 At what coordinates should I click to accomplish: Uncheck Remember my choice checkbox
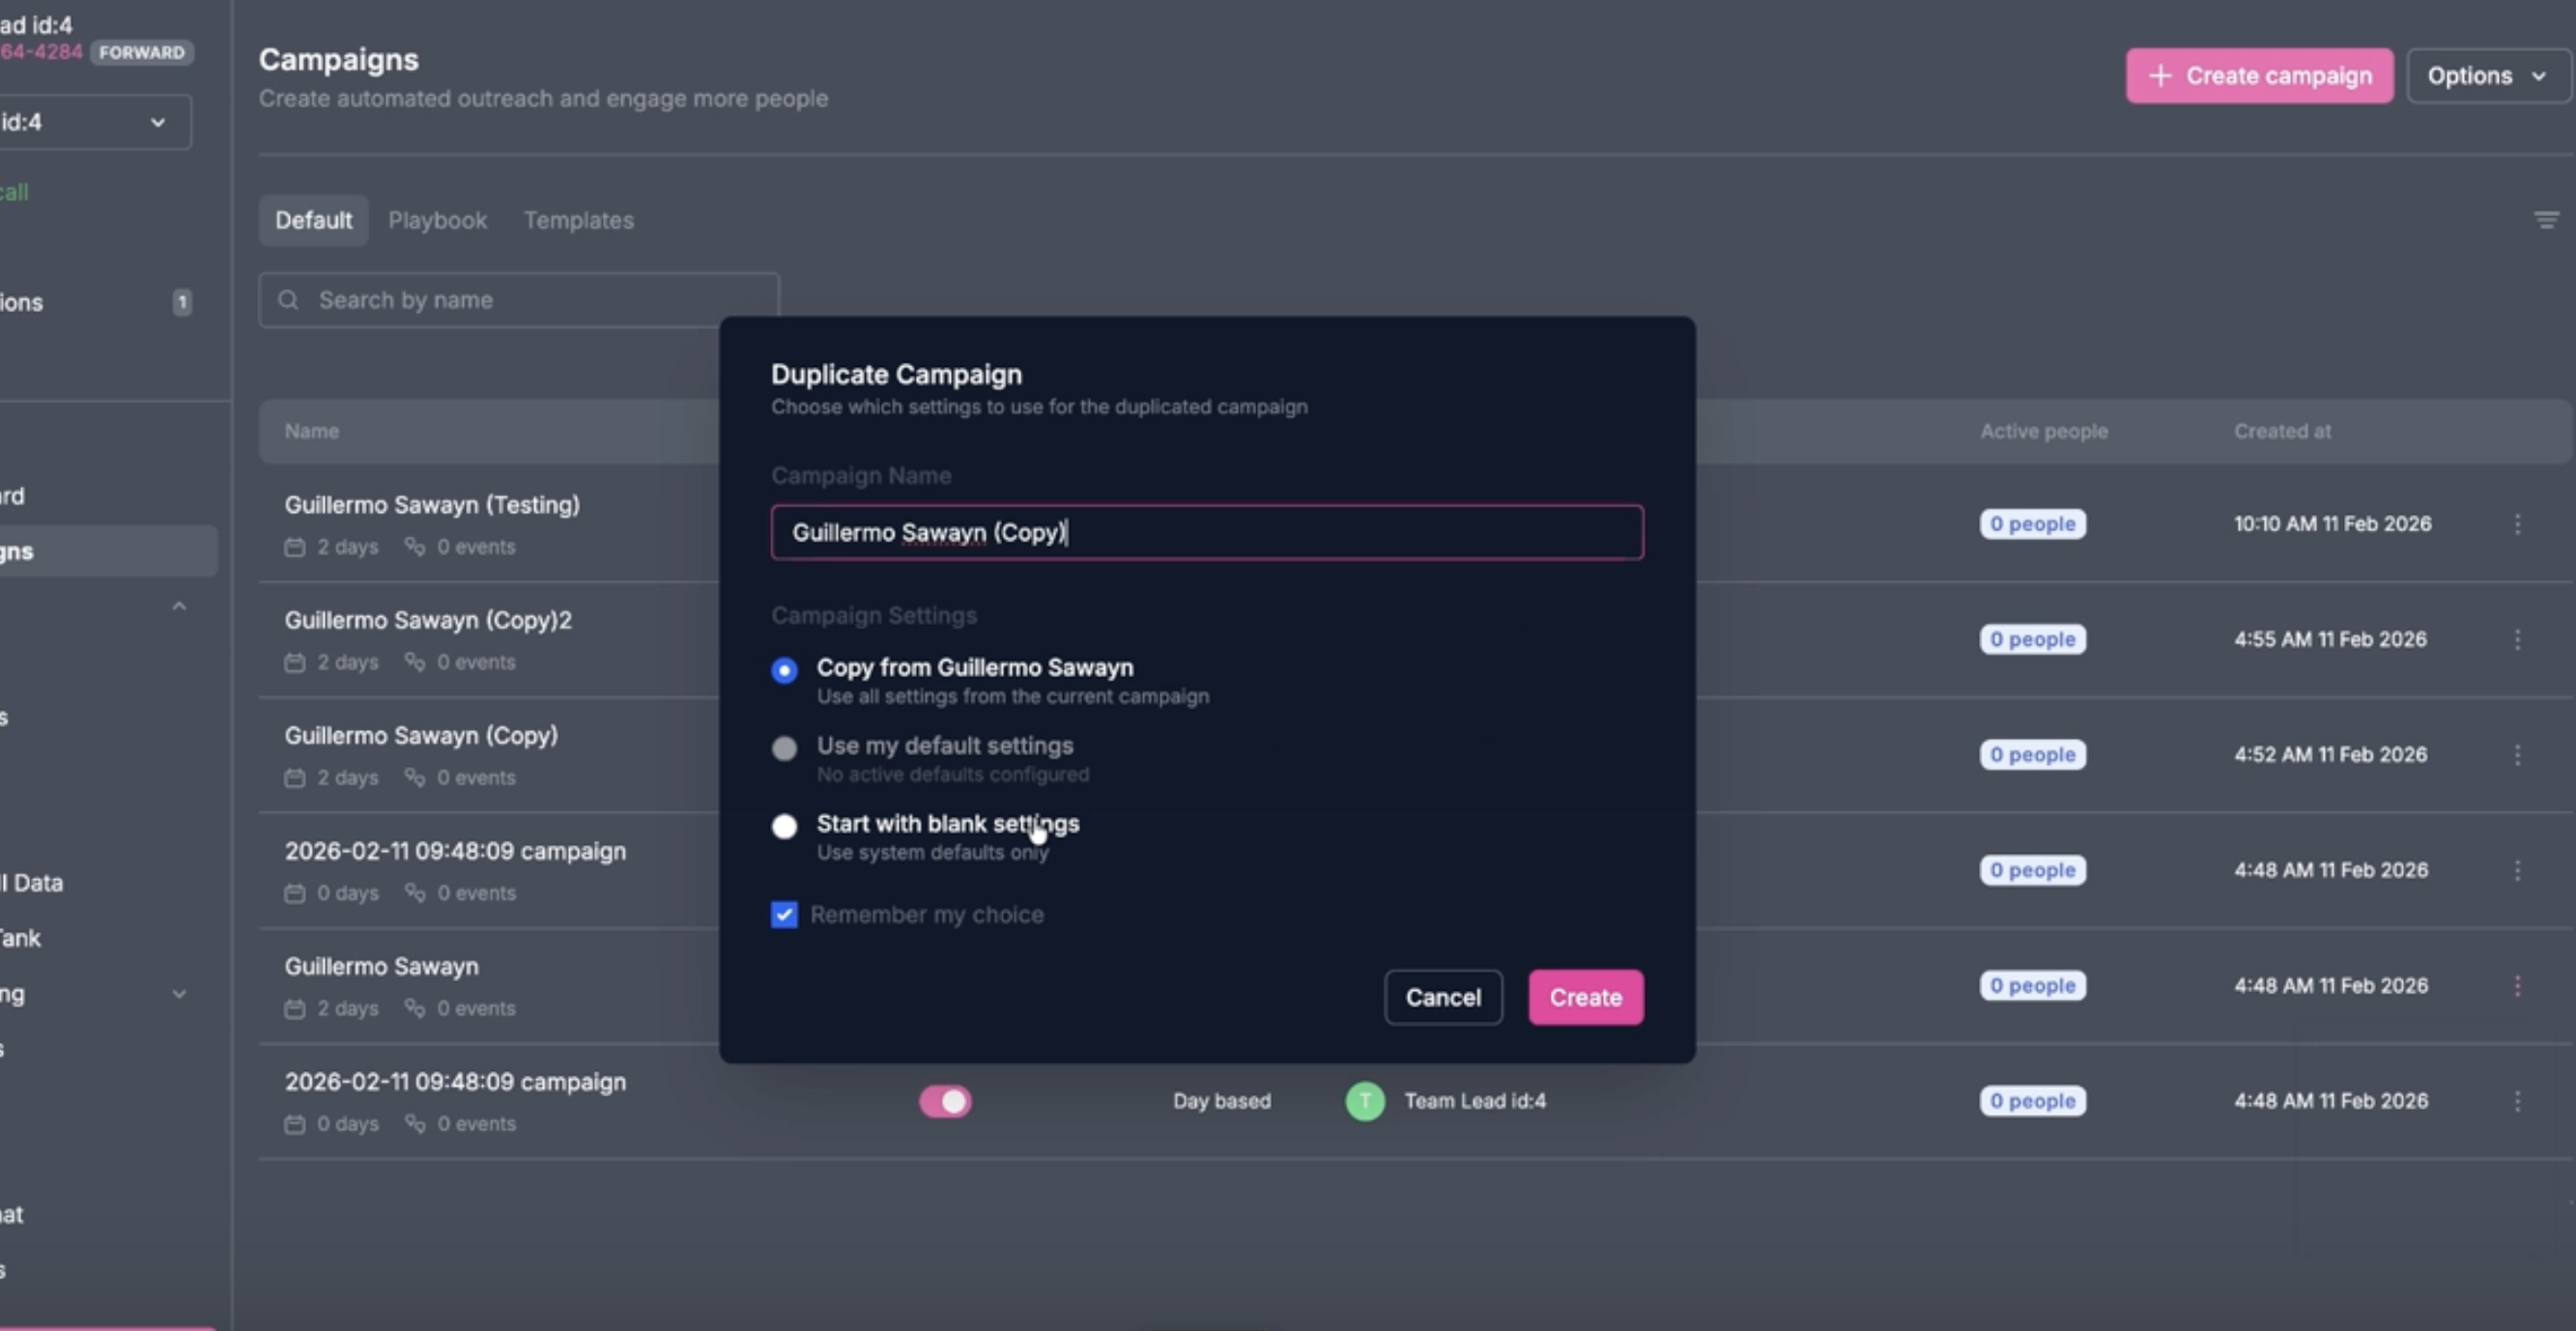[784, 914]
